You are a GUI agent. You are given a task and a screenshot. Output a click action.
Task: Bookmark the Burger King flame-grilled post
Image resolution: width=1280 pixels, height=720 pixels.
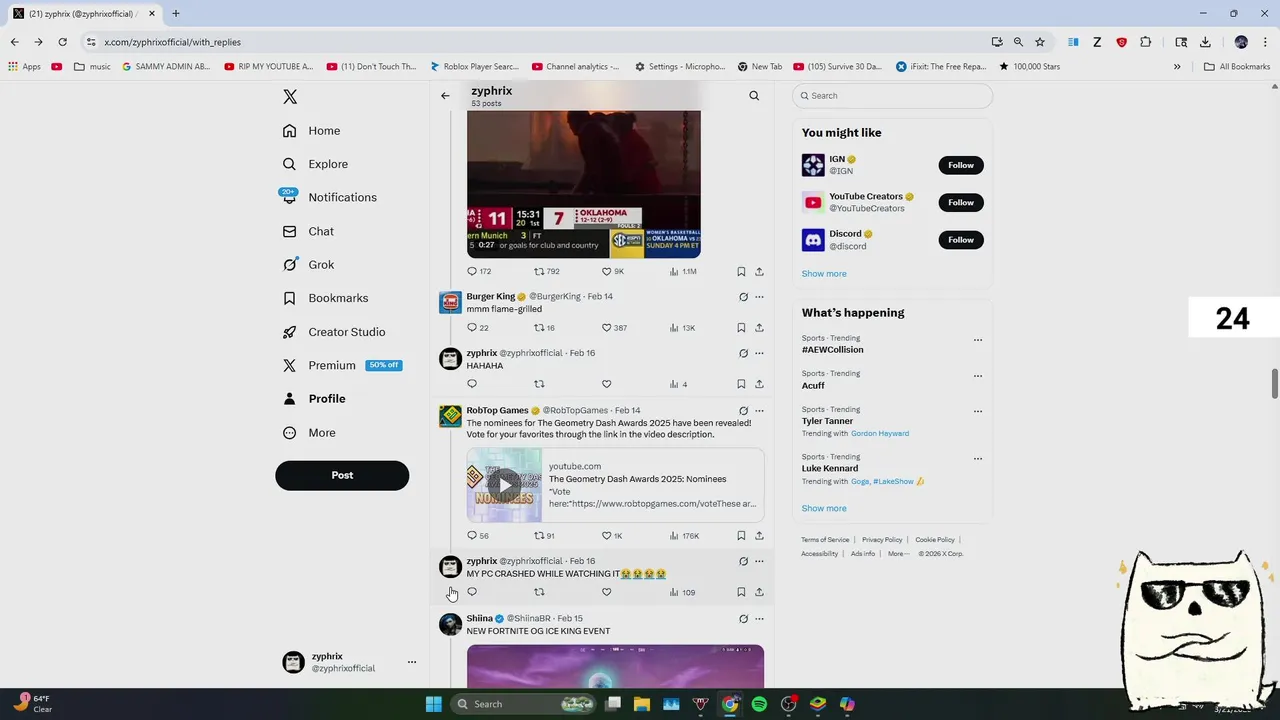tap(741, 328)
